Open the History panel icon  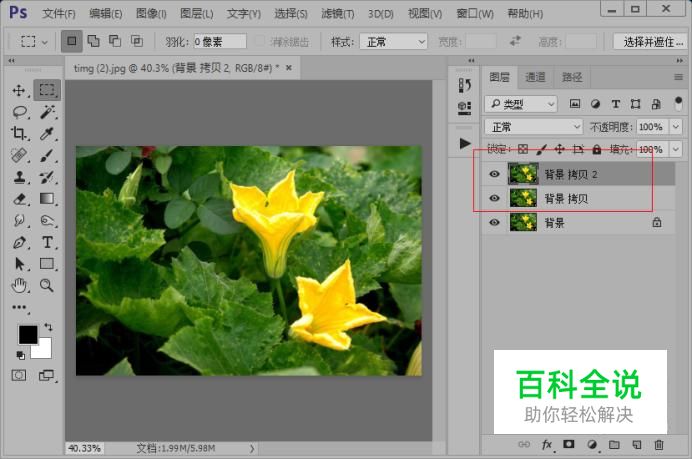pyautogui.click(x=464, y=85)
